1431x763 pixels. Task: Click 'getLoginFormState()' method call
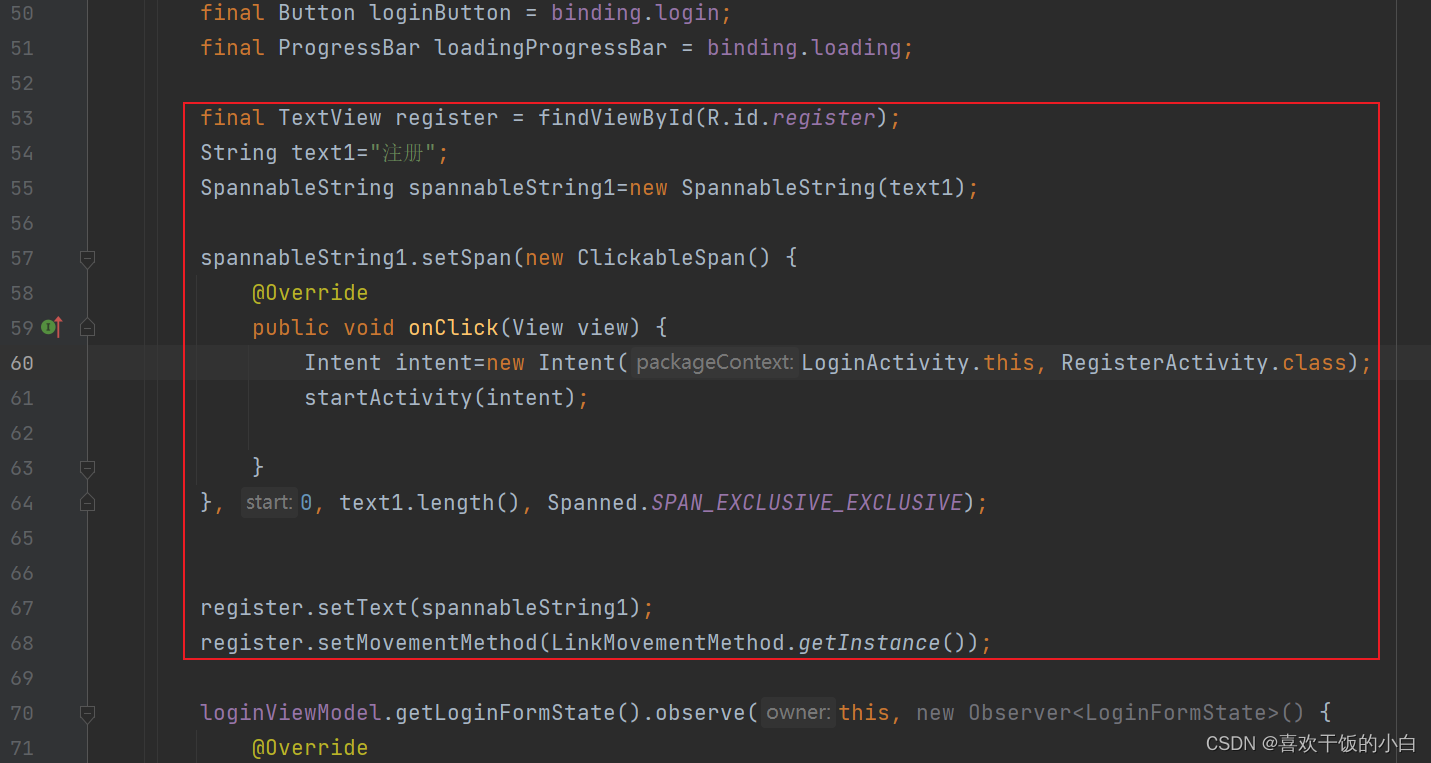tap(518, 713)
